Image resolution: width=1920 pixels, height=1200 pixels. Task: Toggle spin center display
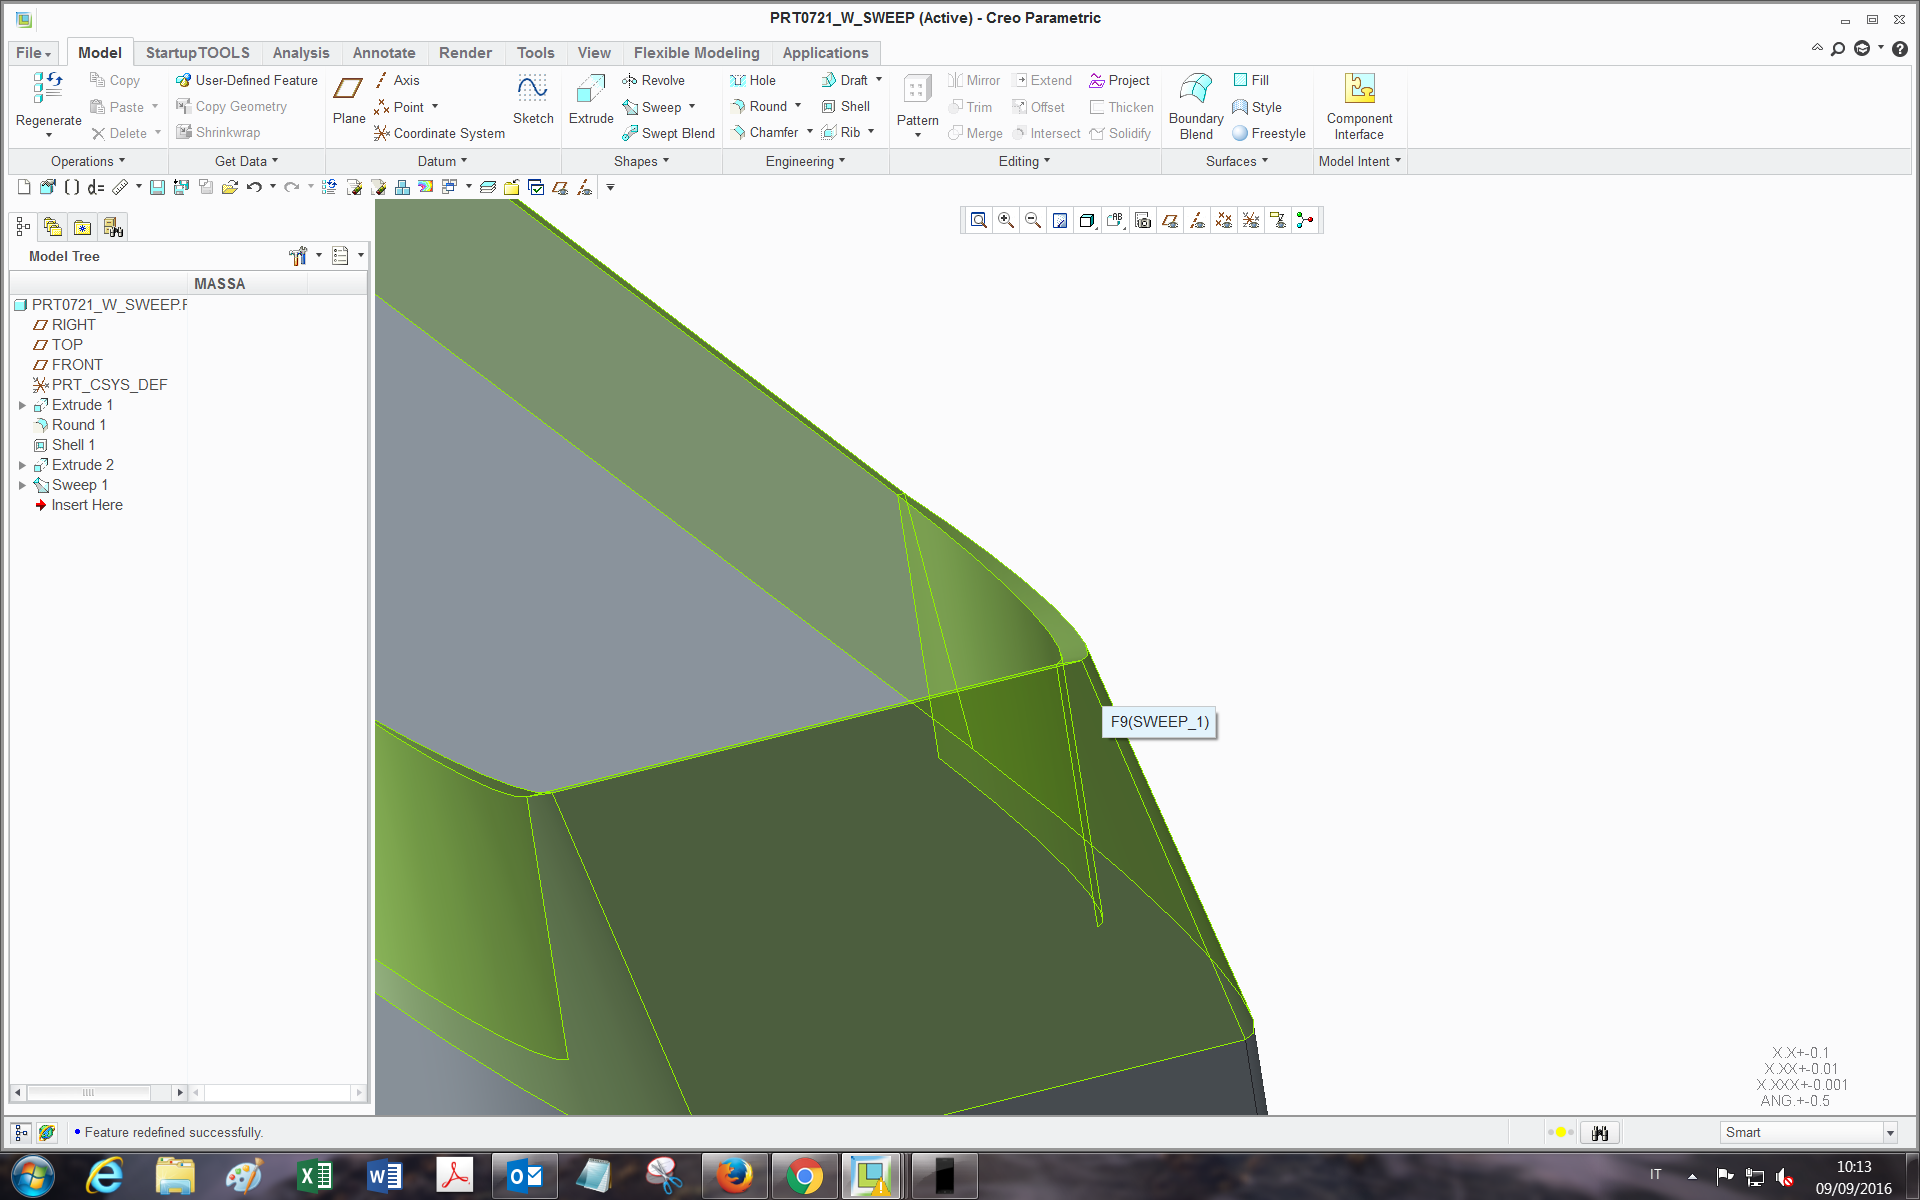click(1305, 220)
